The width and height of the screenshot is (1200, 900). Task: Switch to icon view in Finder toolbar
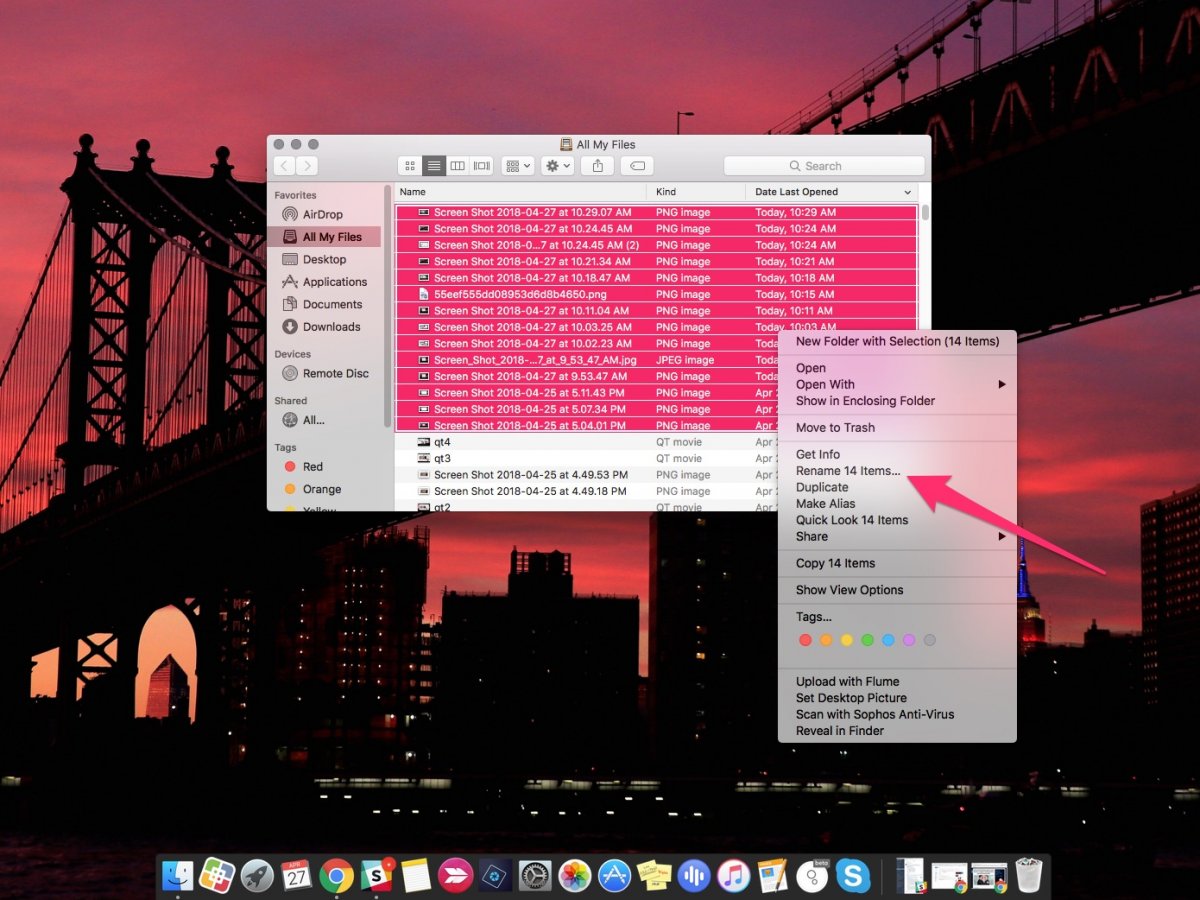pyautogui.click(x=409, y=166)
